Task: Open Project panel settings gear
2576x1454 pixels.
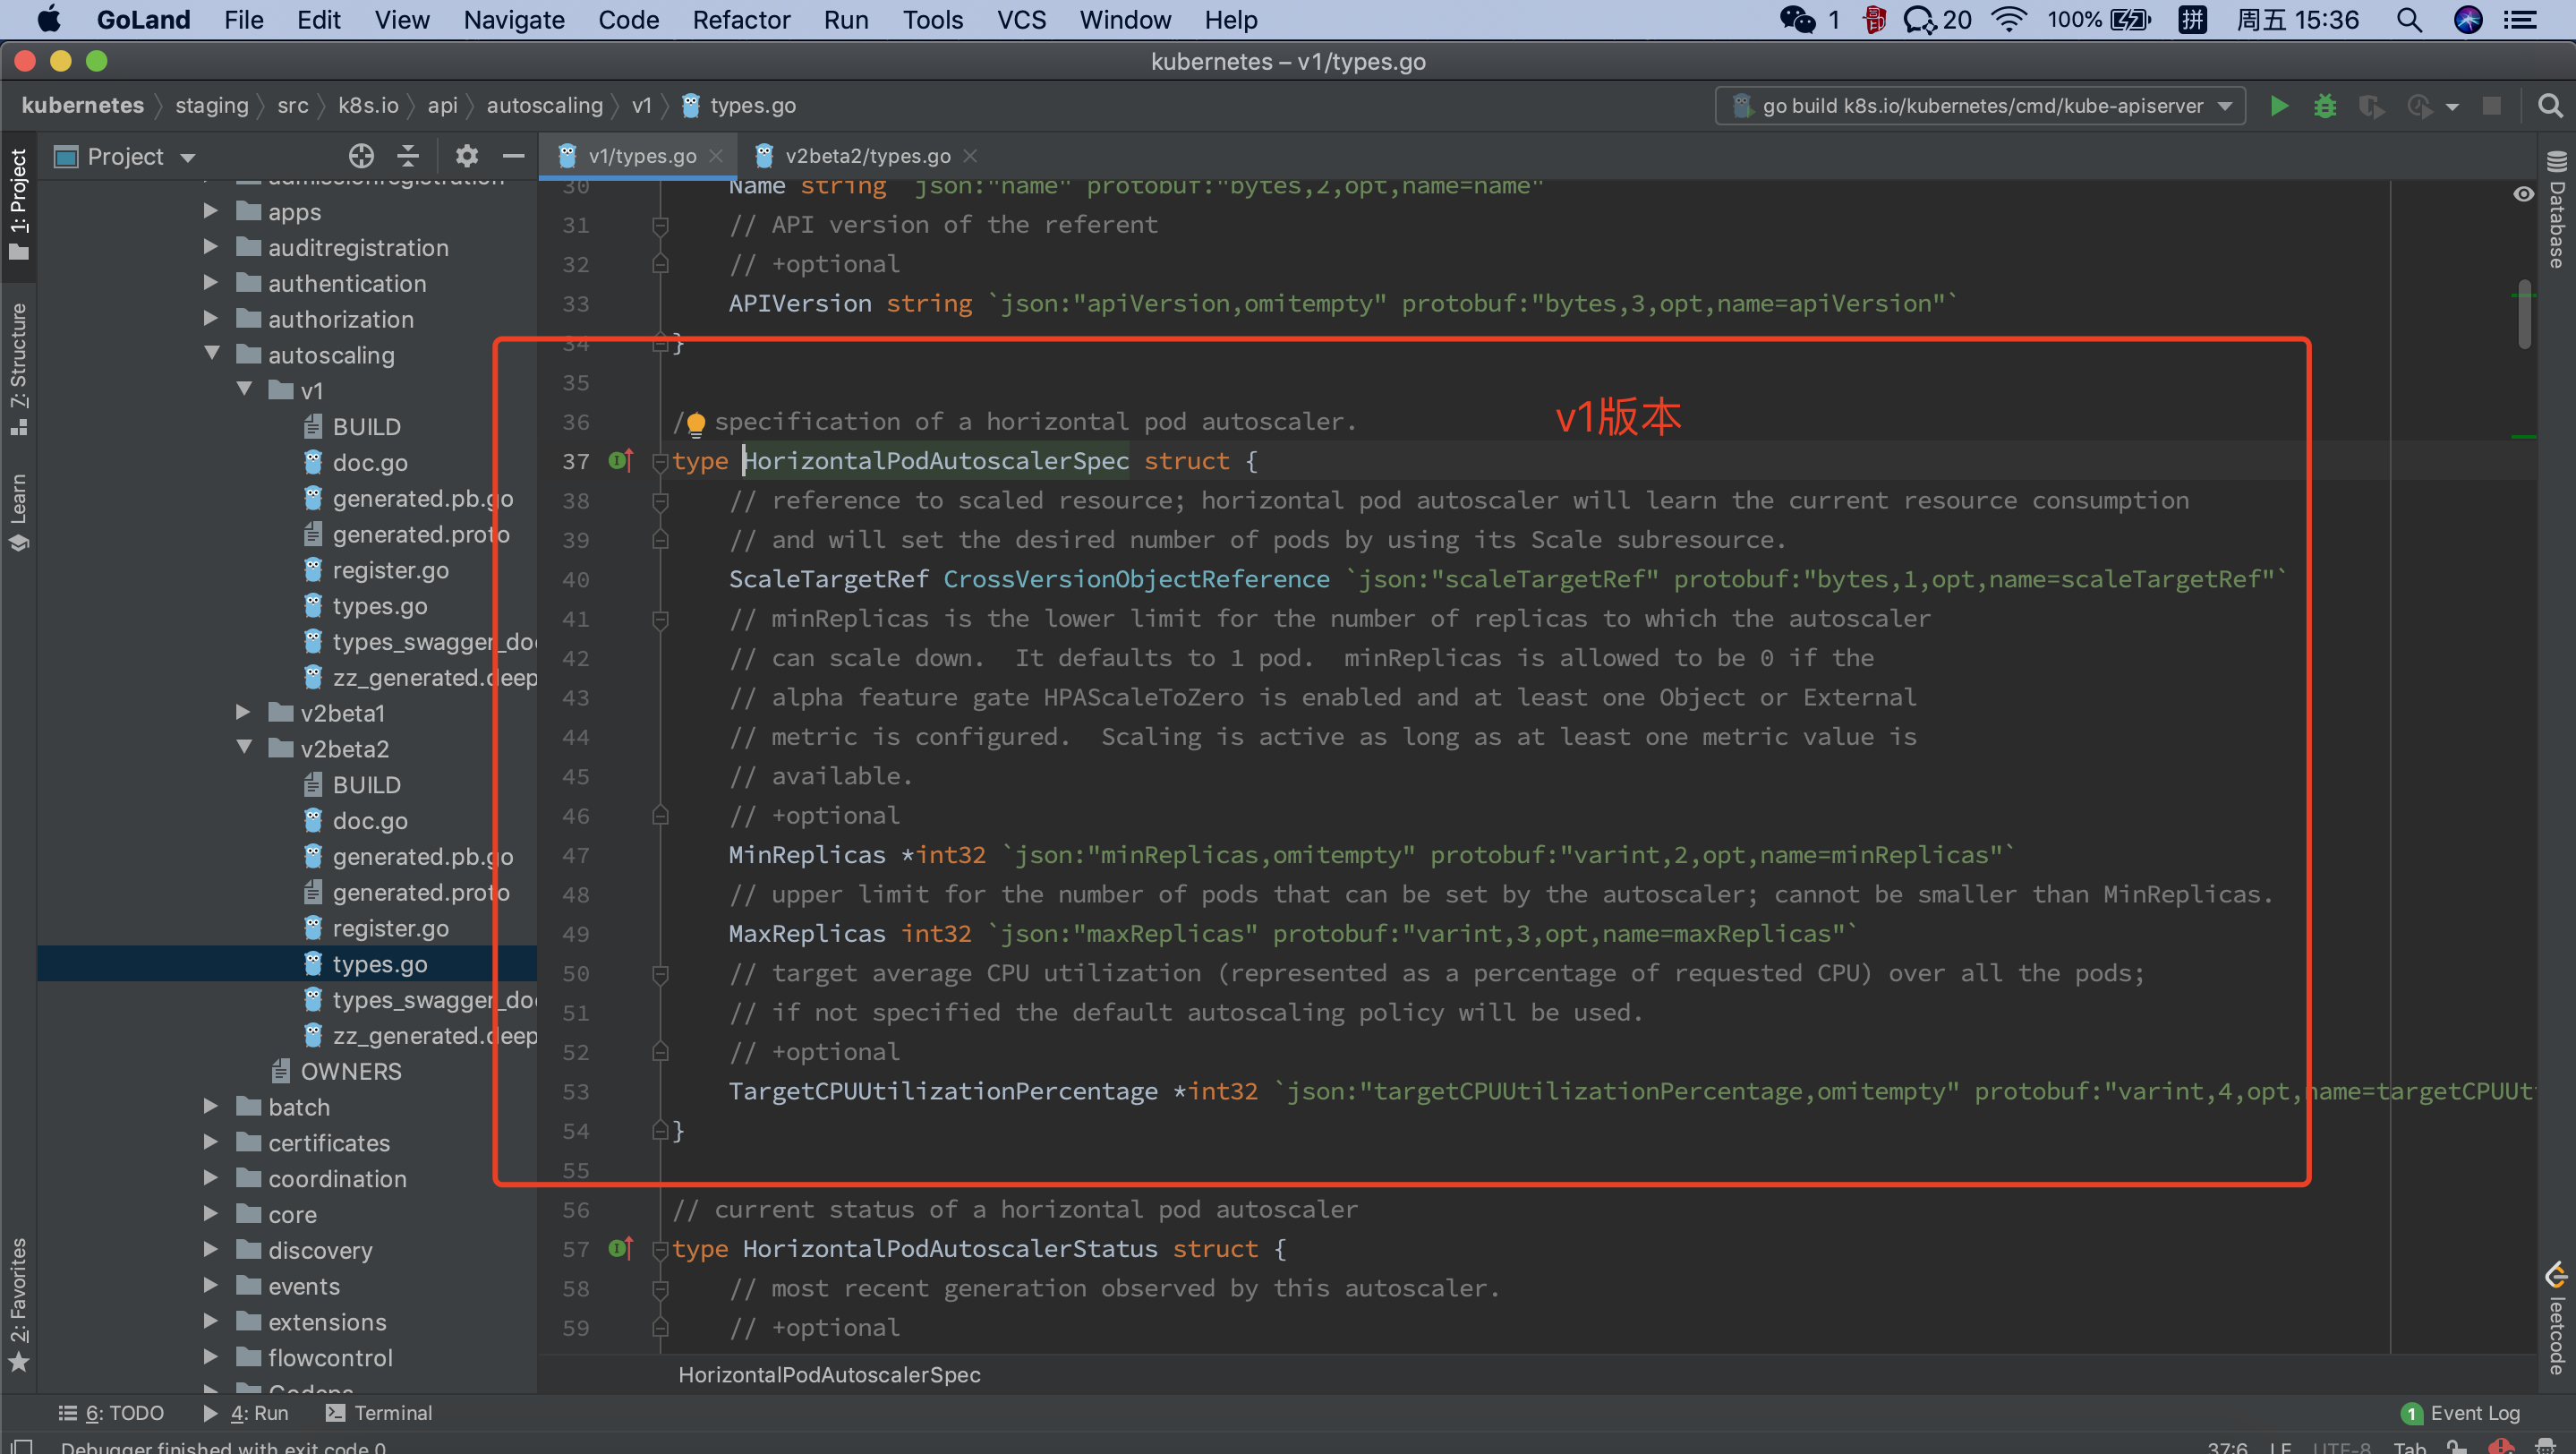Action: click(x=466, y=156)
